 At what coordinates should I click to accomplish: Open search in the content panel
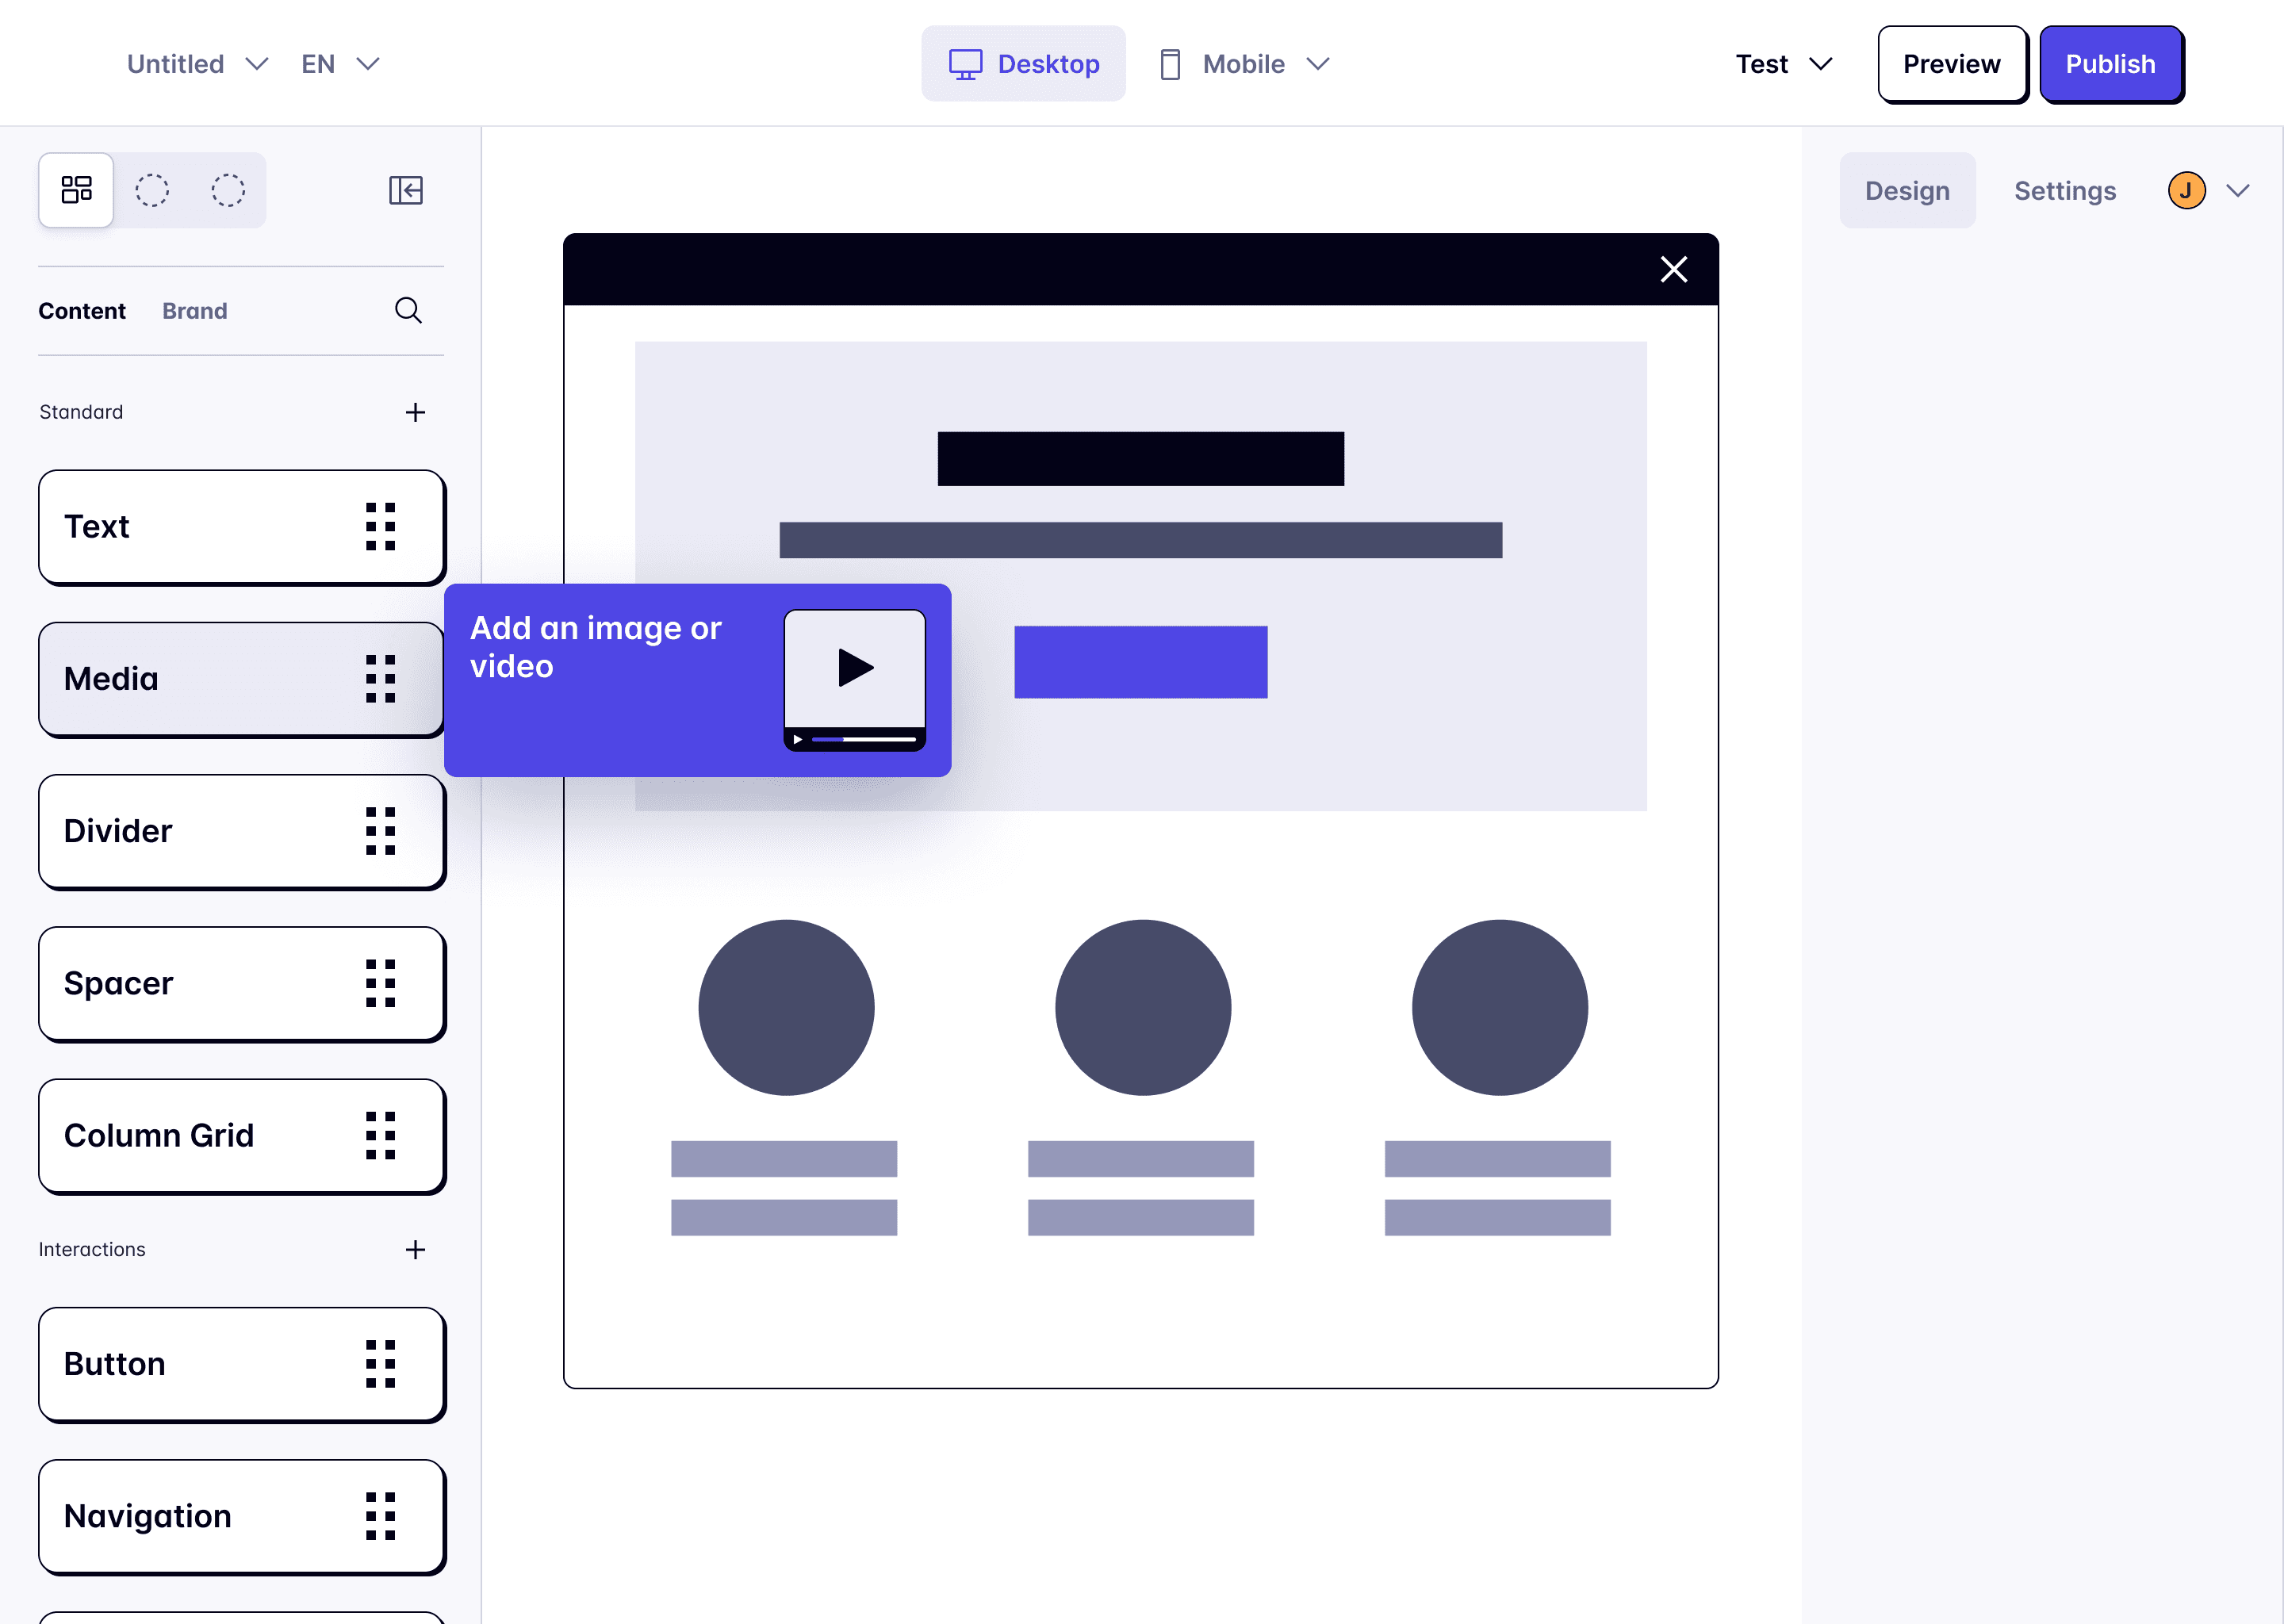point(408,311)
